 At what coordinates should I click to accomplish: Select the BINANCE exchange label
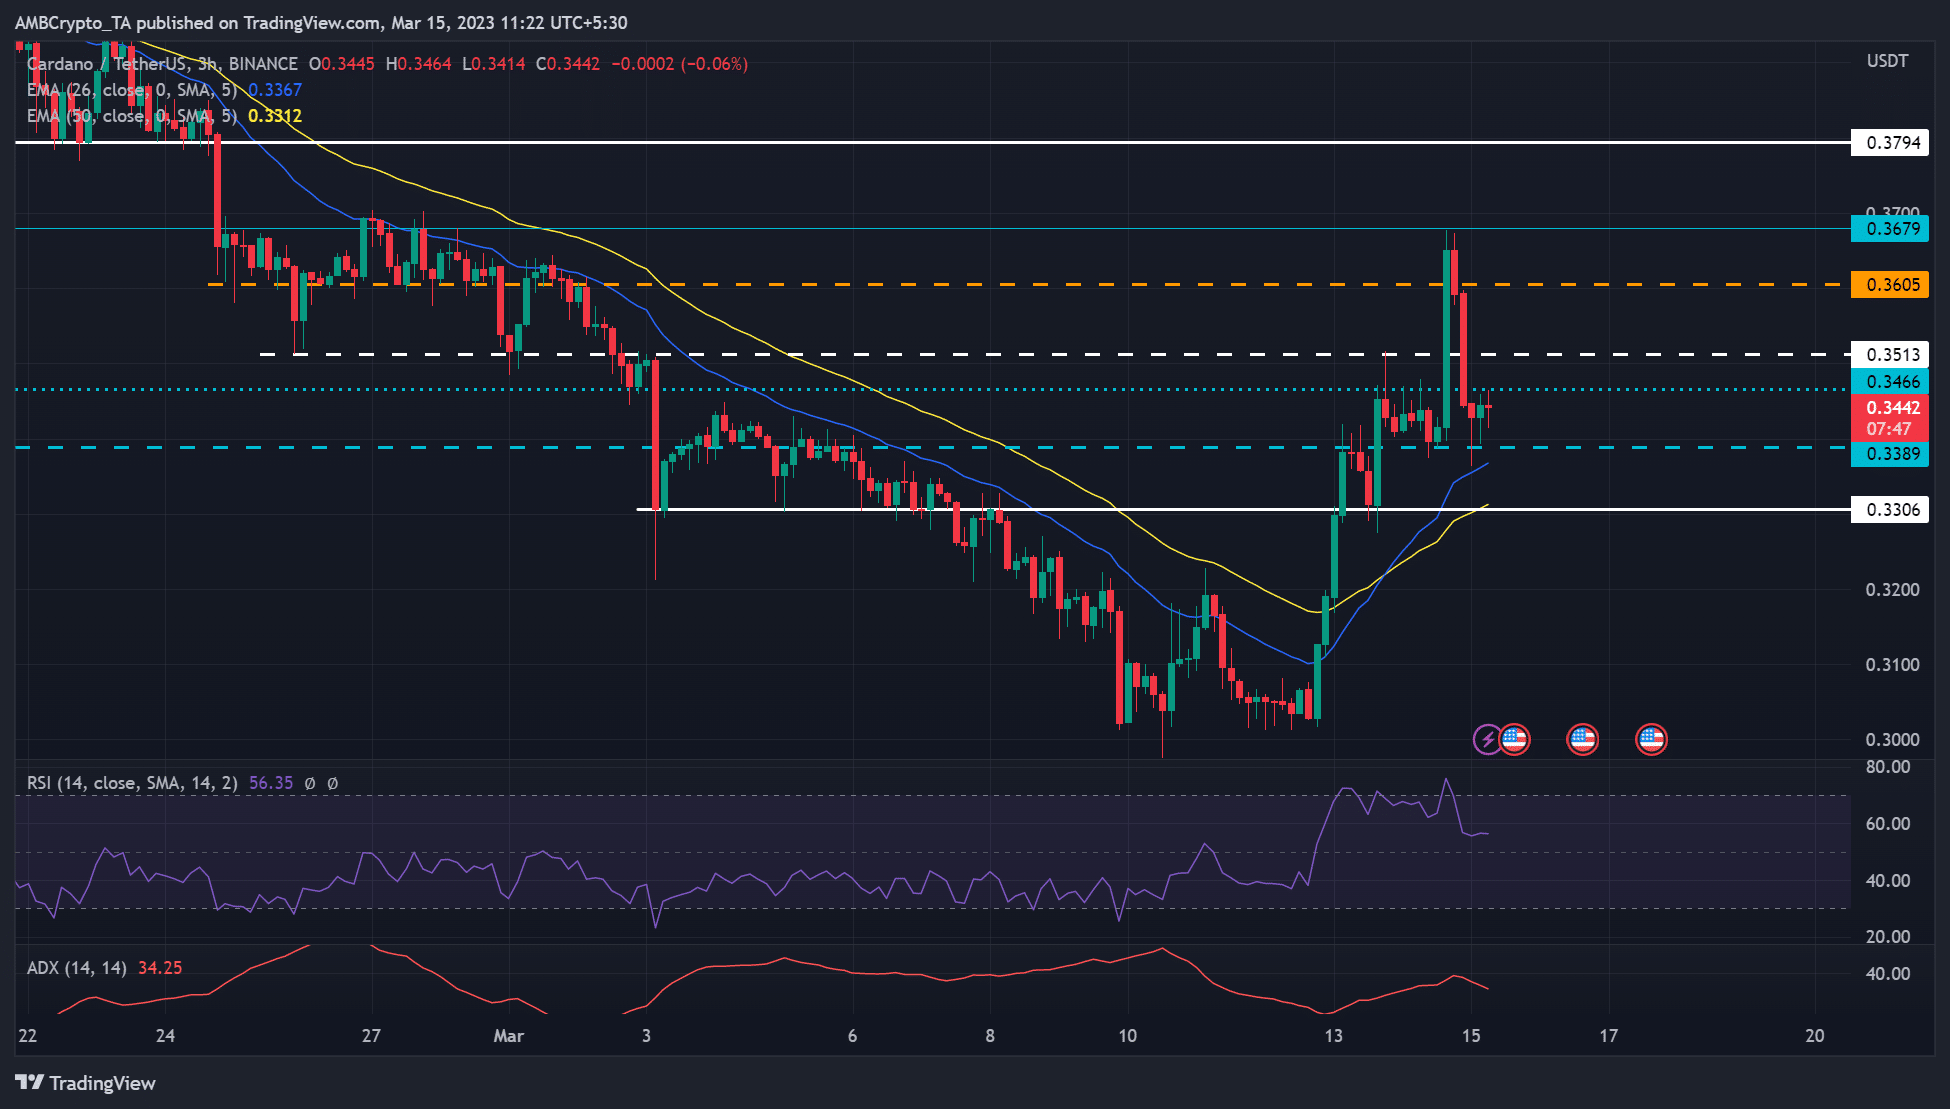coord(262,63)
